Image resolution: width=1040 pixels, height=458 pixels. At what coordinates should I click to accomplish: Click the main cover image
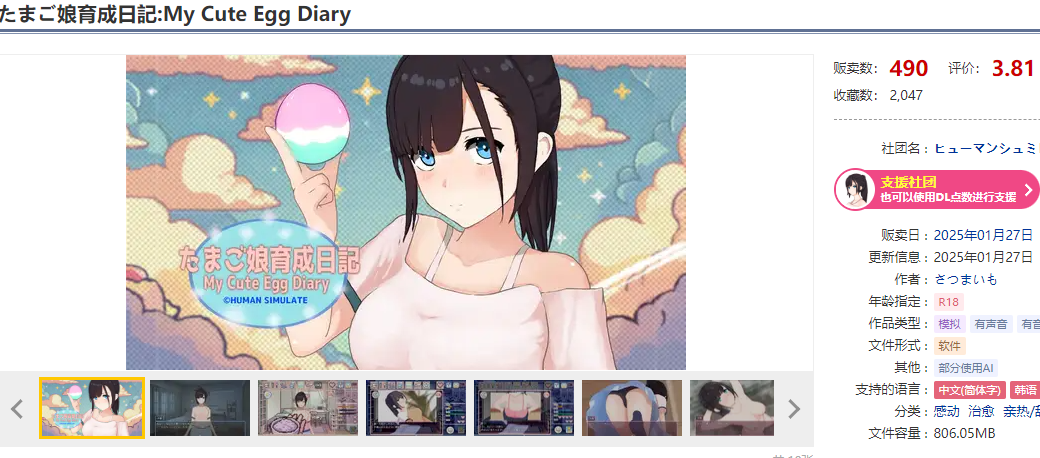pyautogui.click(x=406, y=212)
